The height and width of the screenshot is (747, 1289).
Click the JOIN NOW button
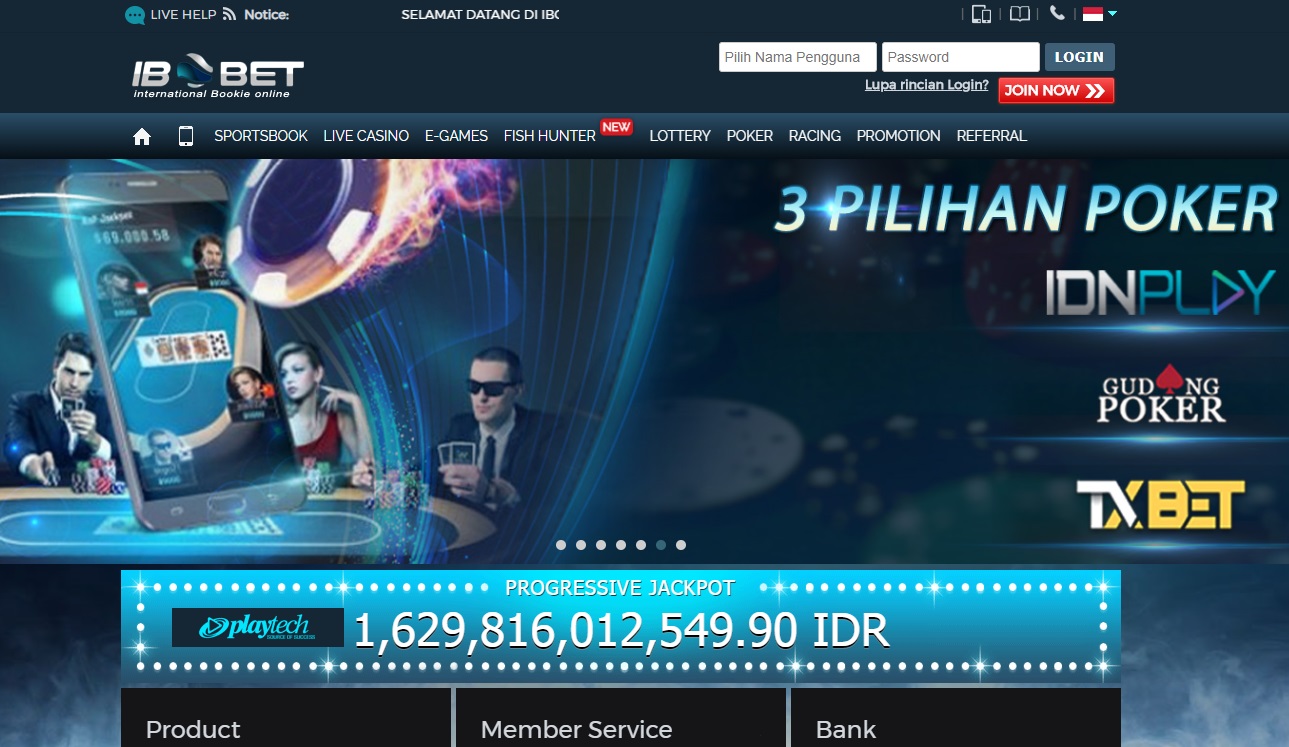point(1056,90)
